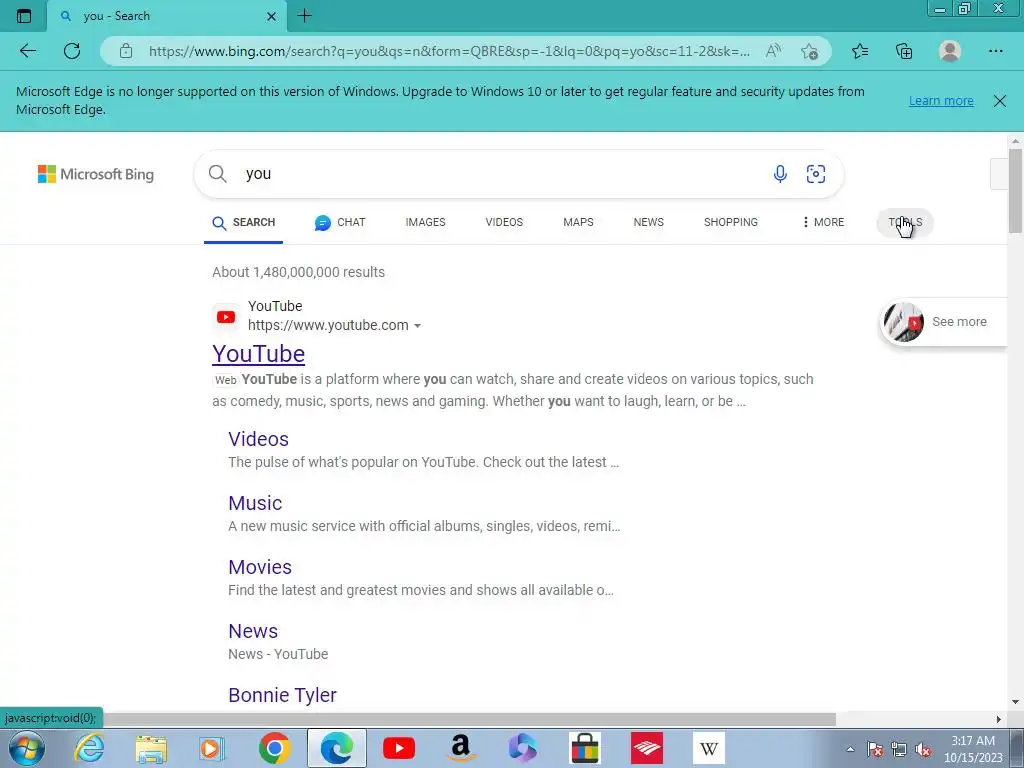Switch to the NEWS tab
1024x768 pixels.
click(x=648, y=222)
